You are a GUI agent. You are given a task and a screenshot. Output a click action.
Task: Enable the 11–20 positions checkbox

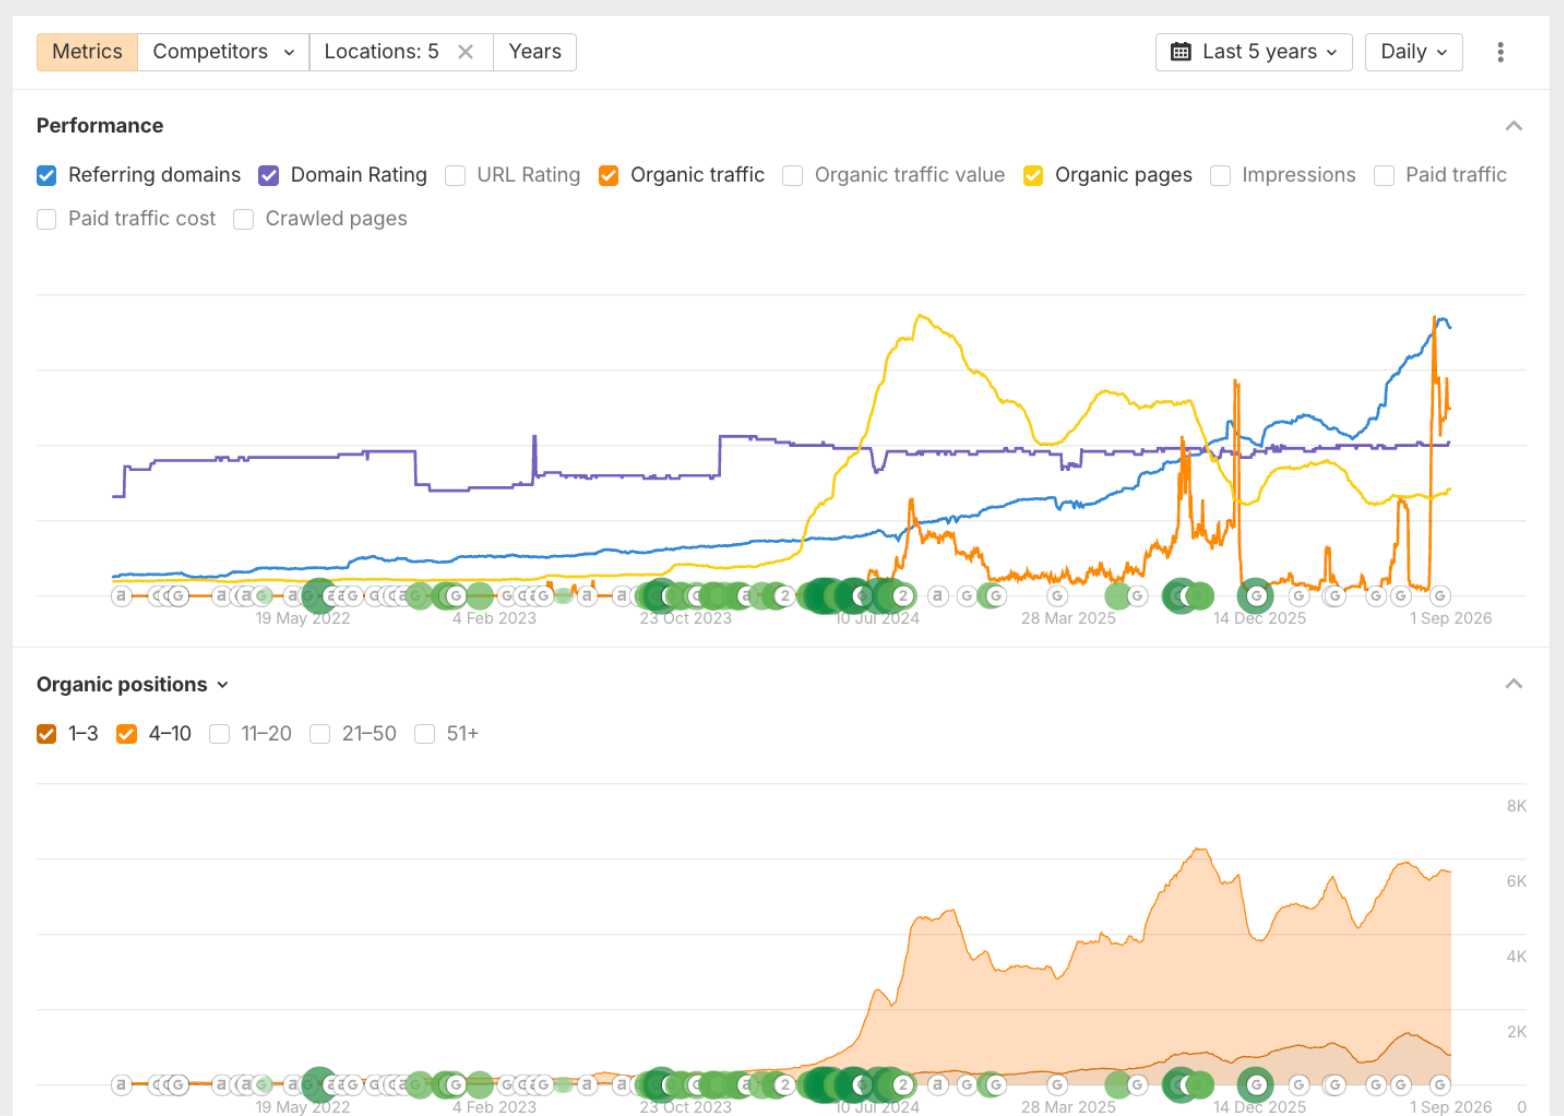[219, 734]
